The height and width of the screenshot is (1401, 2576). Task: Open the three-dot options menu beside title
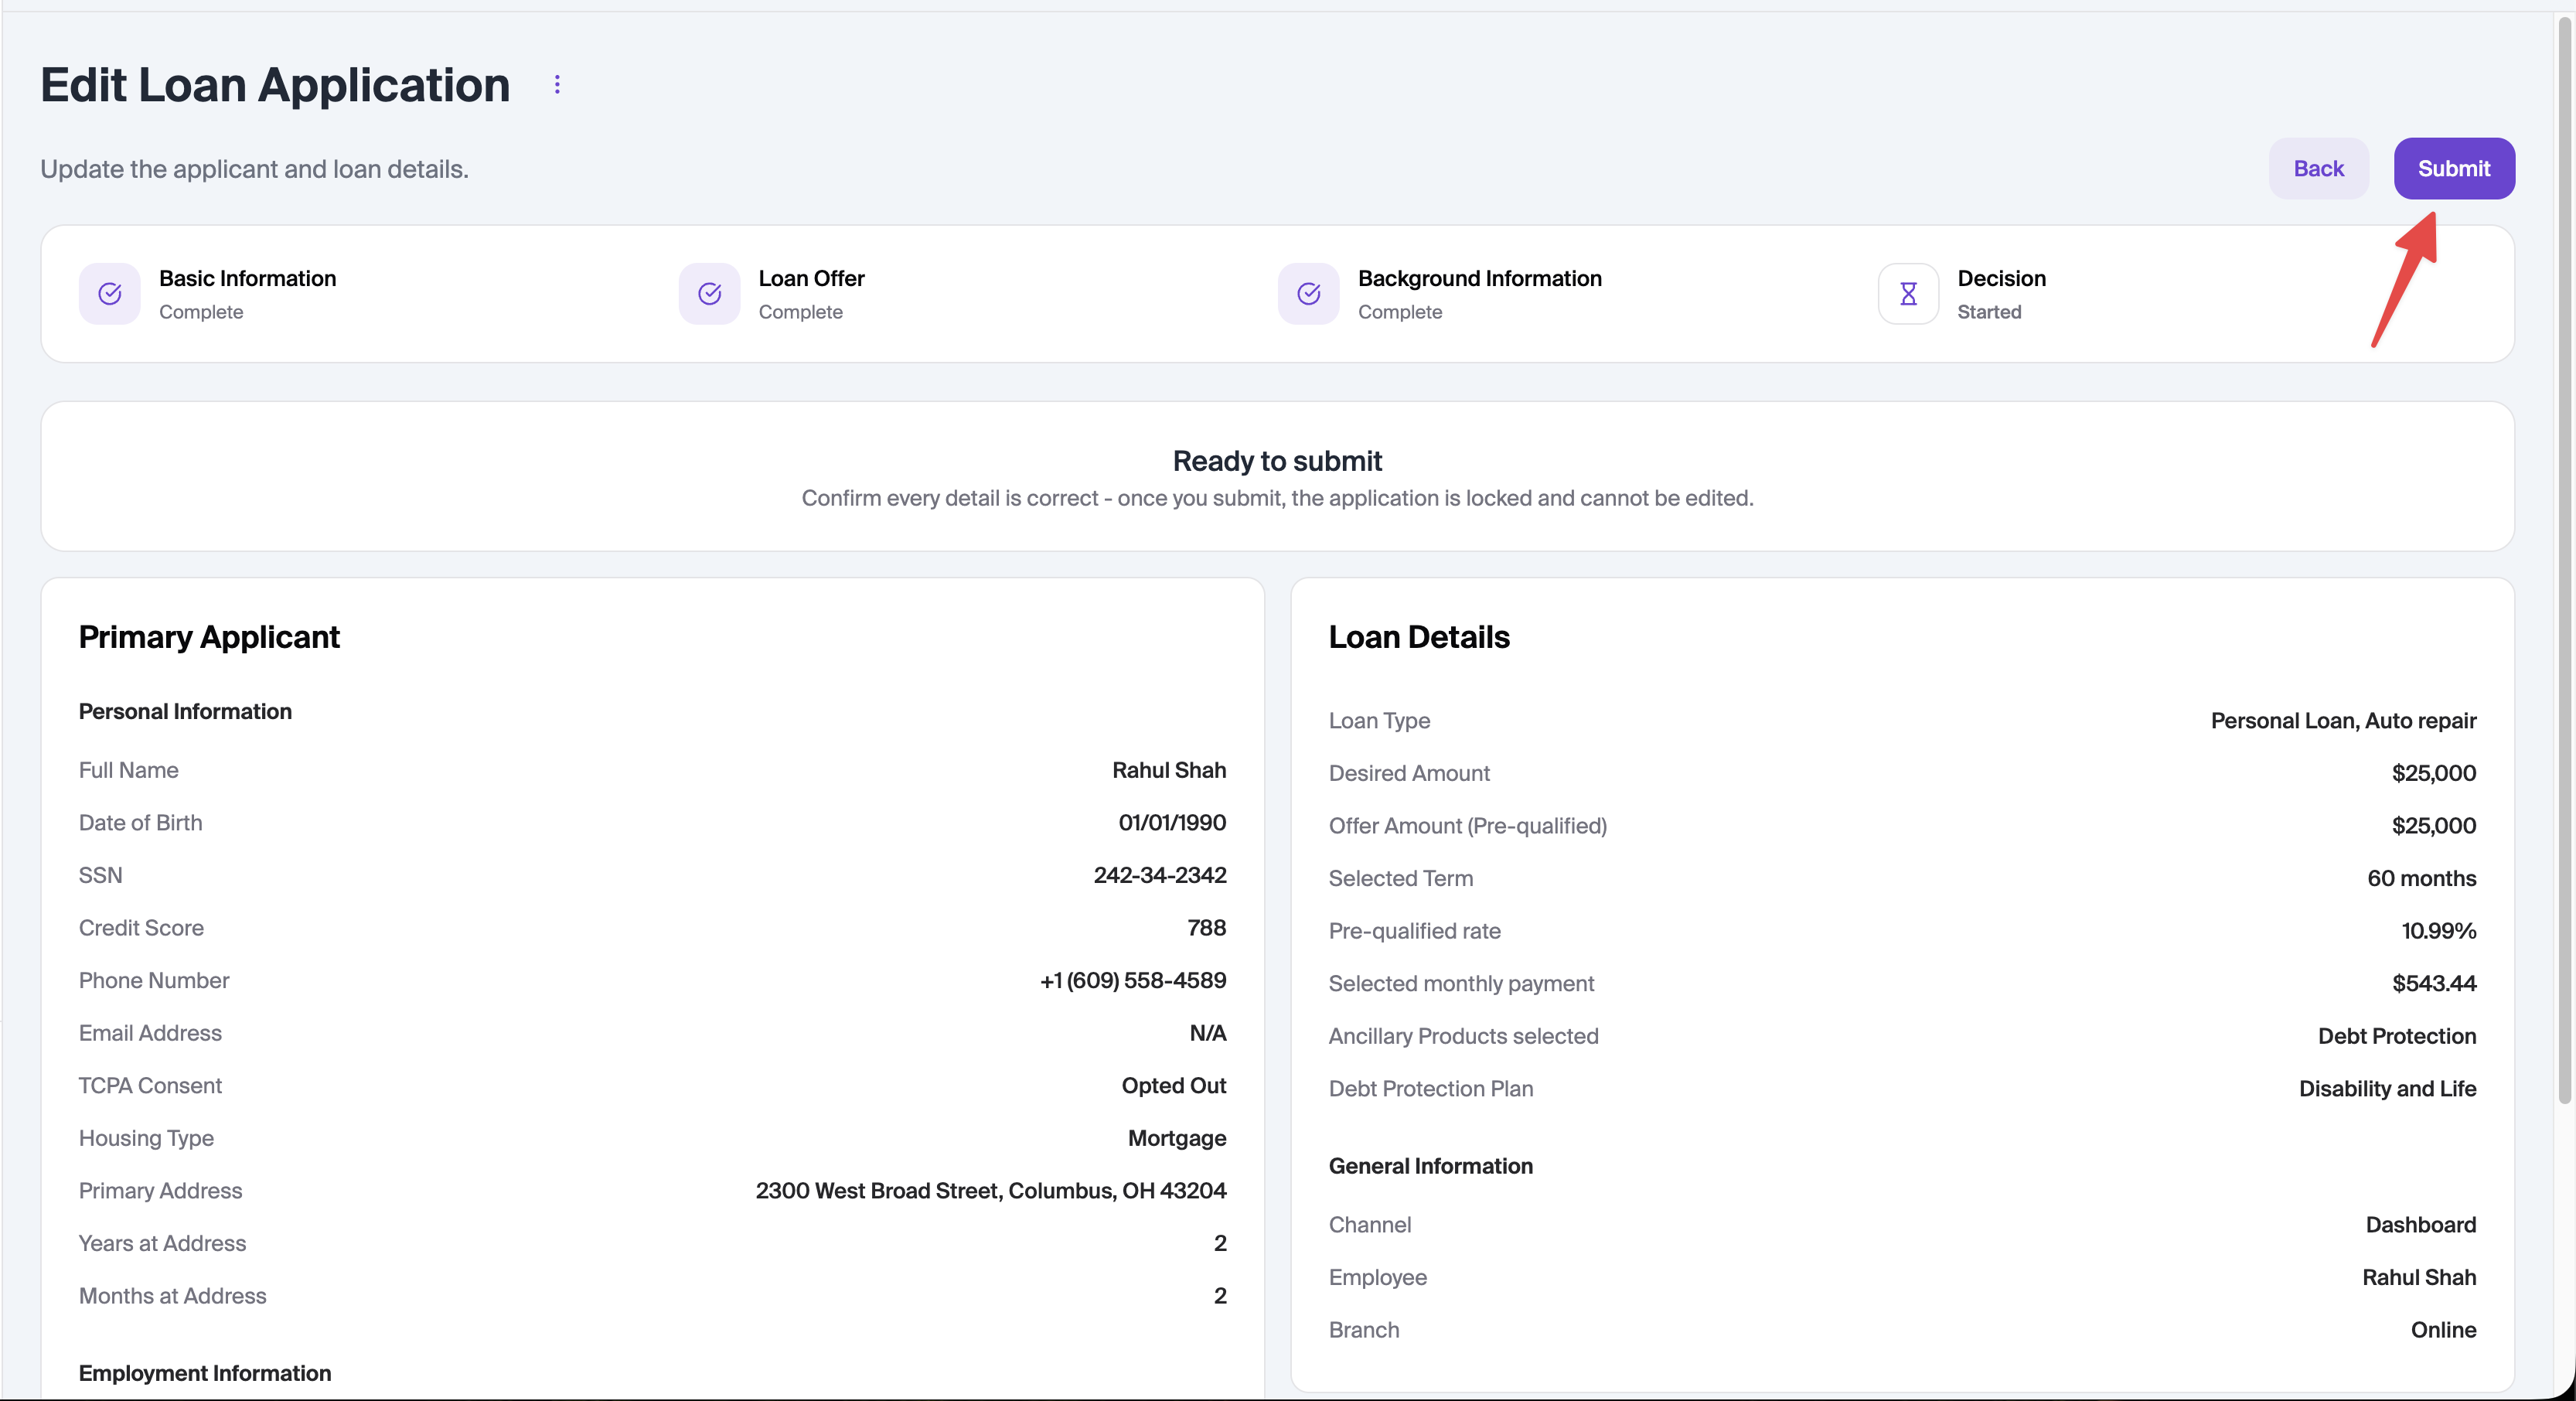(x=557, y=85)
